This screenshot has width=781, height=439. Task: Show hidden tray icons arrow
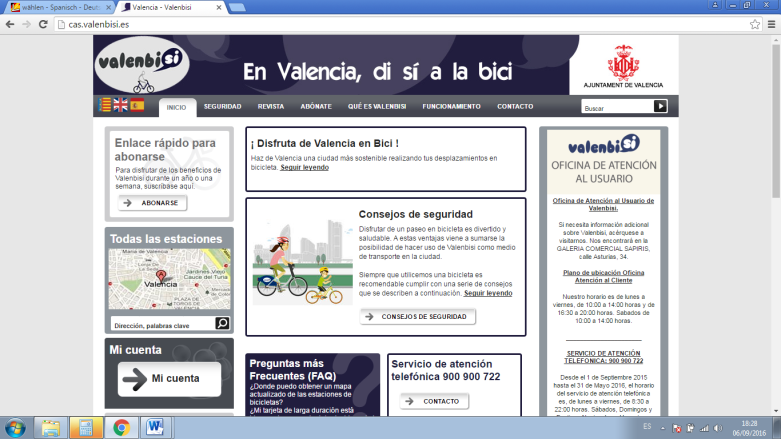click(662, 428)
